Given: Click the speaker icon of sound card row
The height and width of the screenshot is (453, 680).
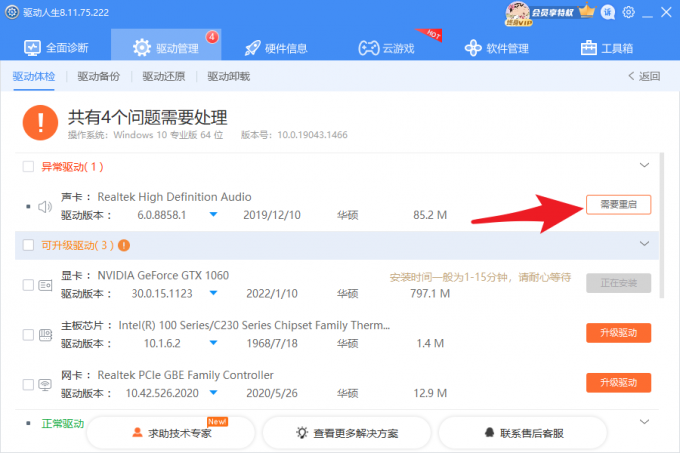Looking at the screenshot, I should coord(45,207).
